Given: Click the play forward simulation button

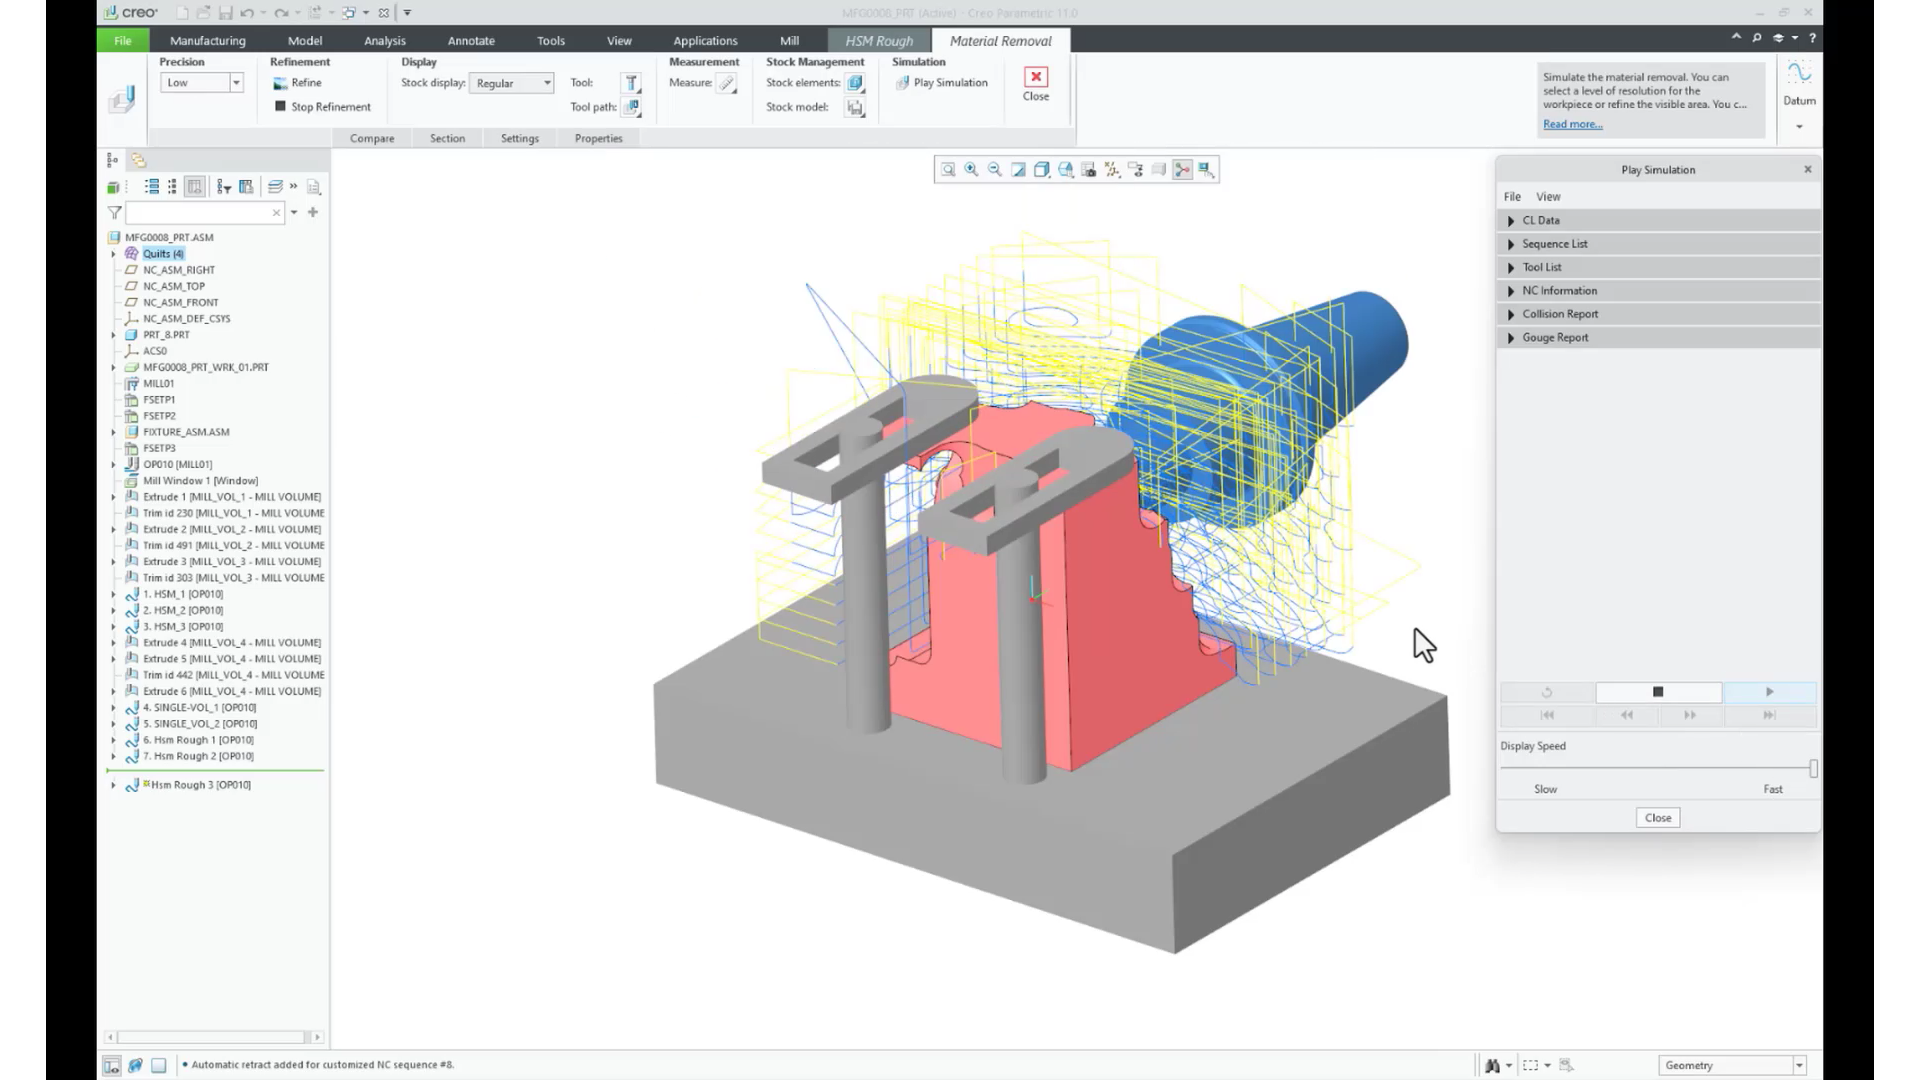Looking at the screenshot, I should click(x=1769, y=692).
